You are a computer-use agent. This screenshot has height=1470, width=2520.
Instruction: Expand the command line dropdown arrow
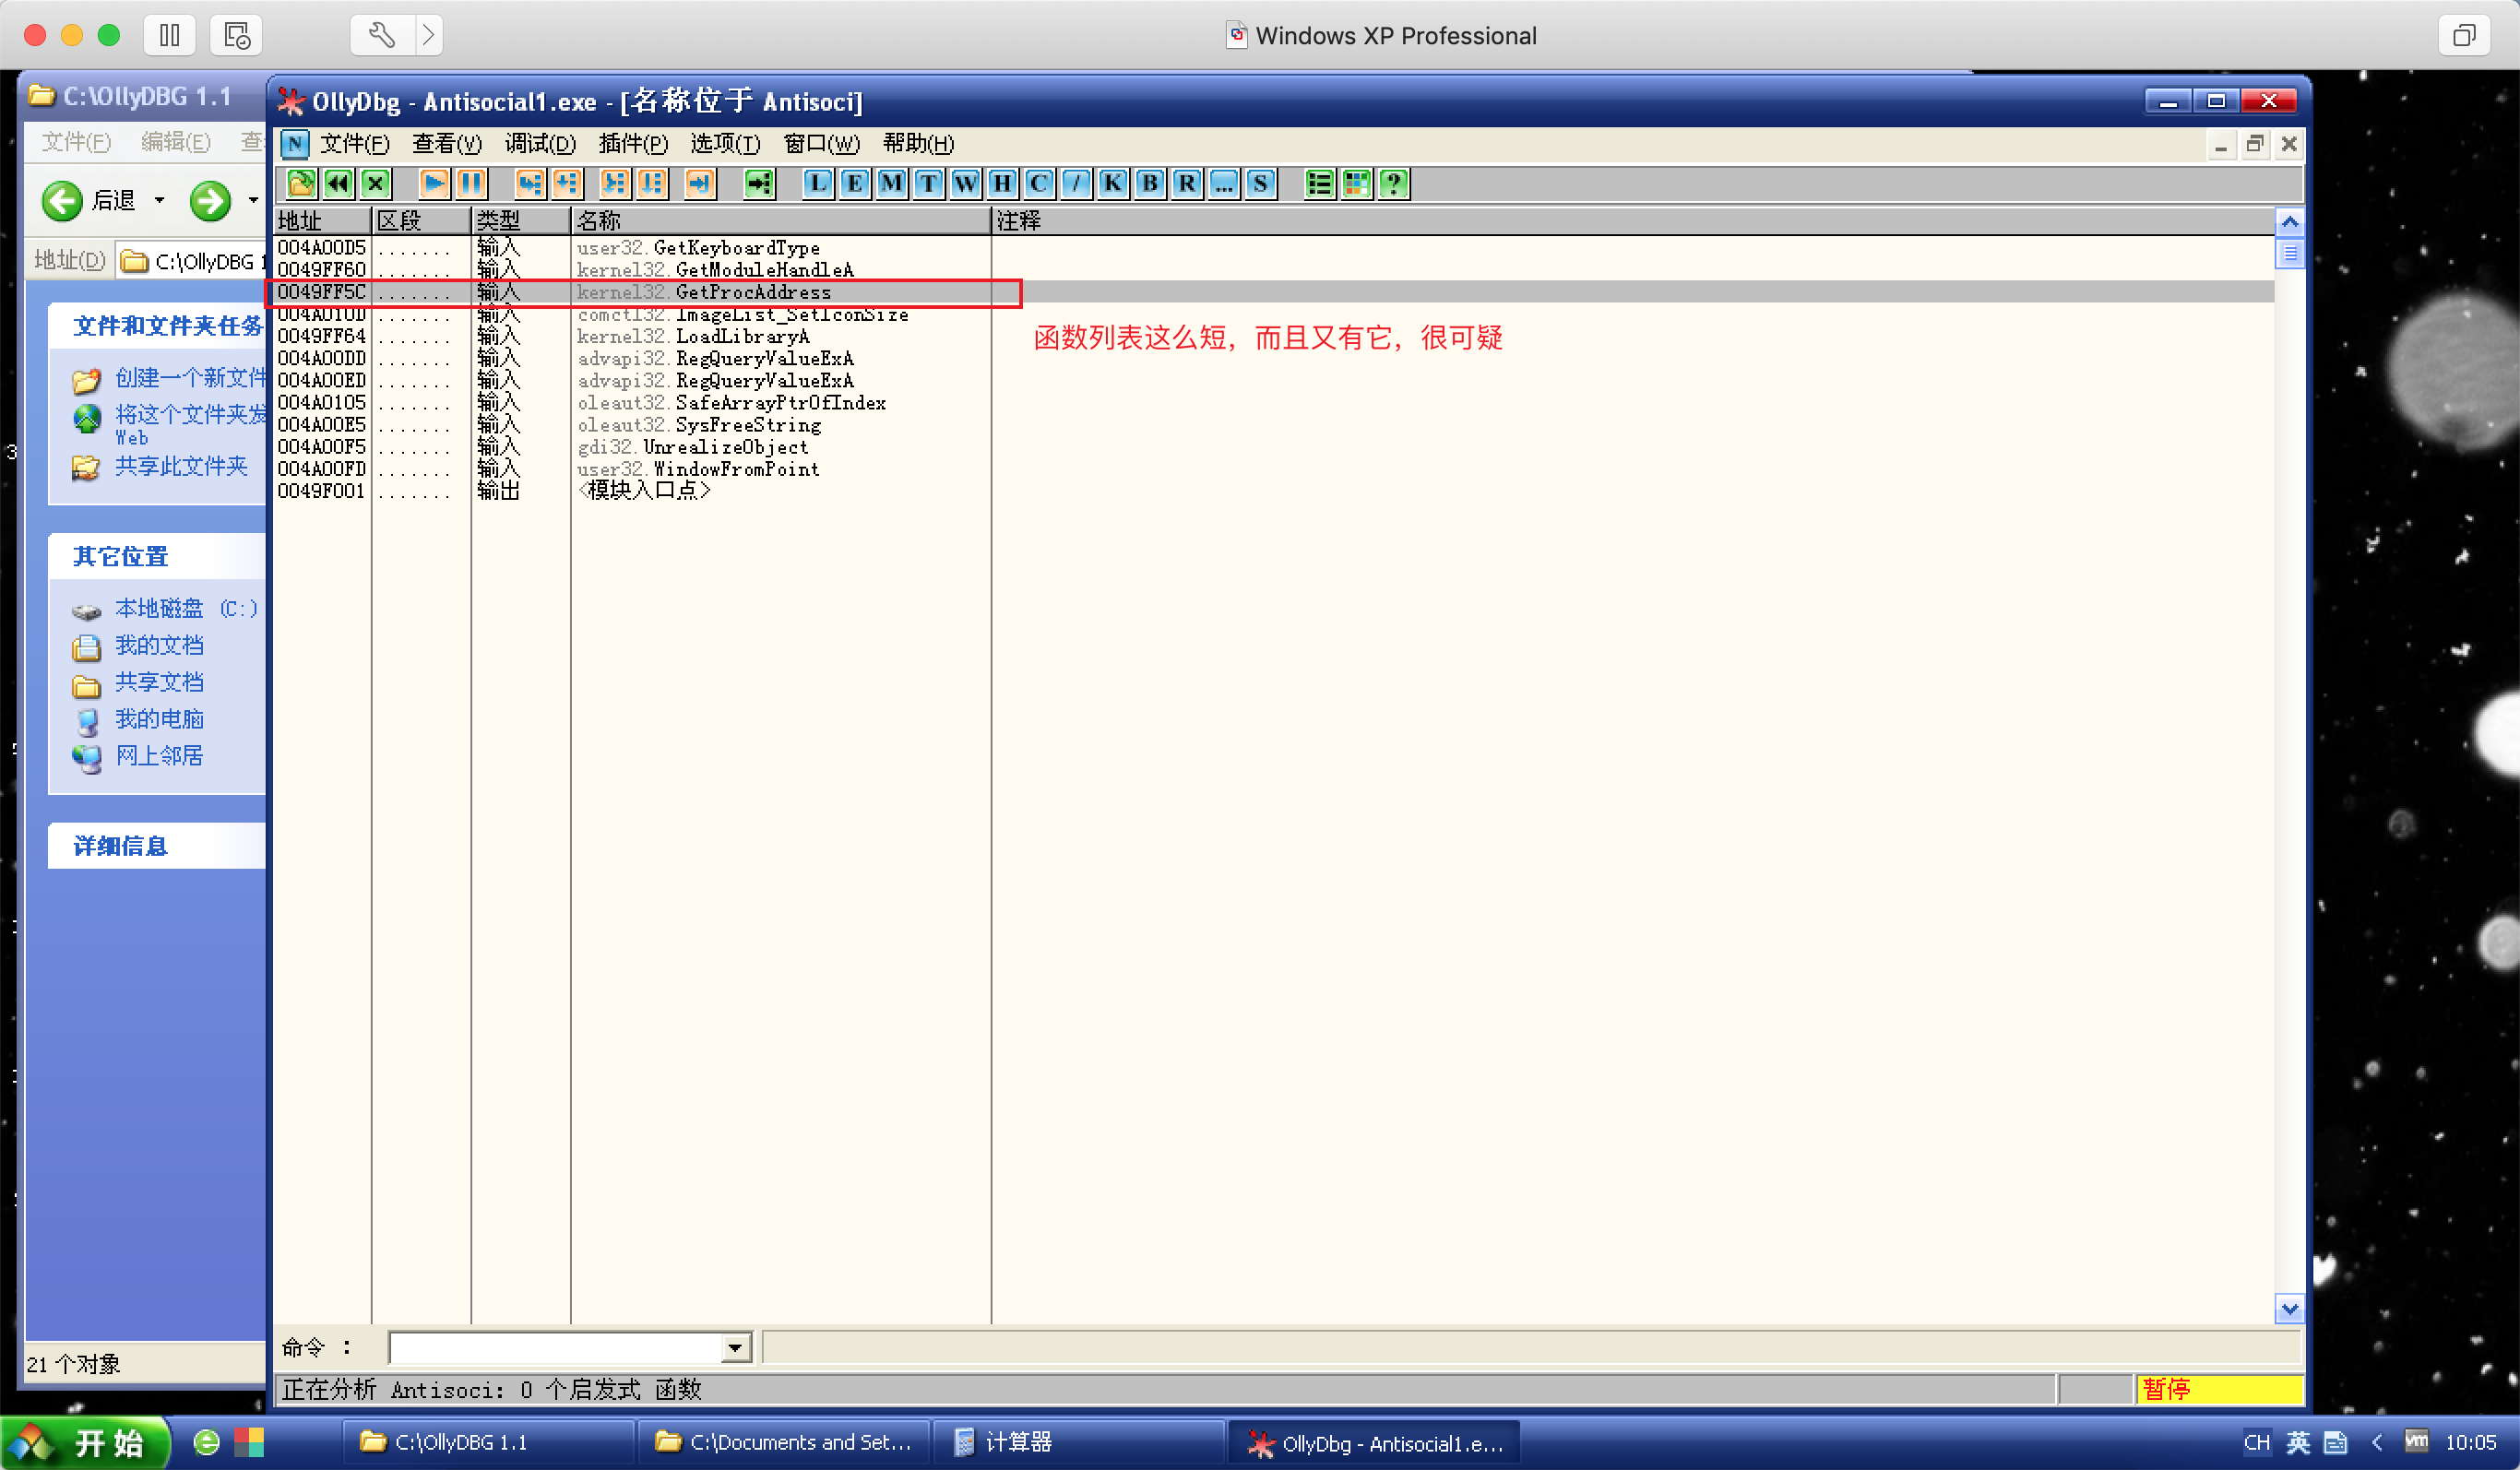[735, 1347]
